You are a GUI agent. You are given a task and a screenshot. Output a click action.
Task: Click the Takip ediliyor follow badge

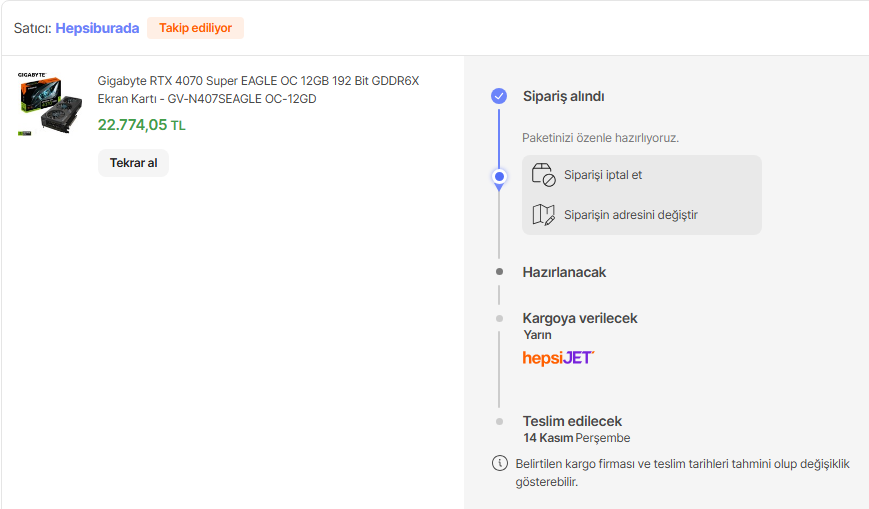195,28
